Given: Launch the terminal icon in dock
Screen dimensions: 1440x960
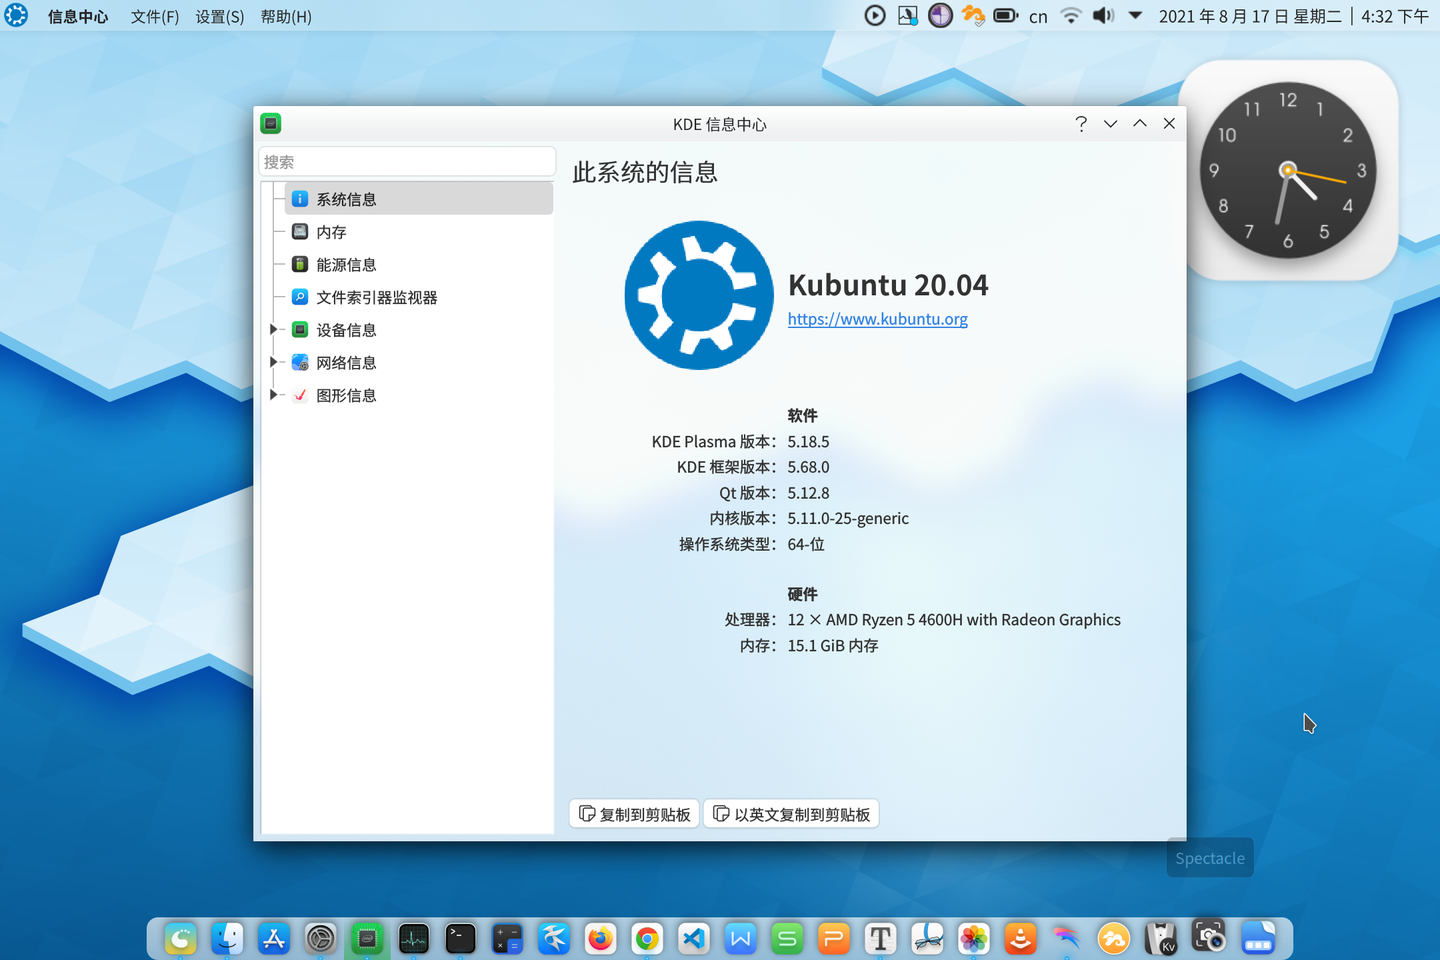Looking at the screenshot, I should click(460, 938).
